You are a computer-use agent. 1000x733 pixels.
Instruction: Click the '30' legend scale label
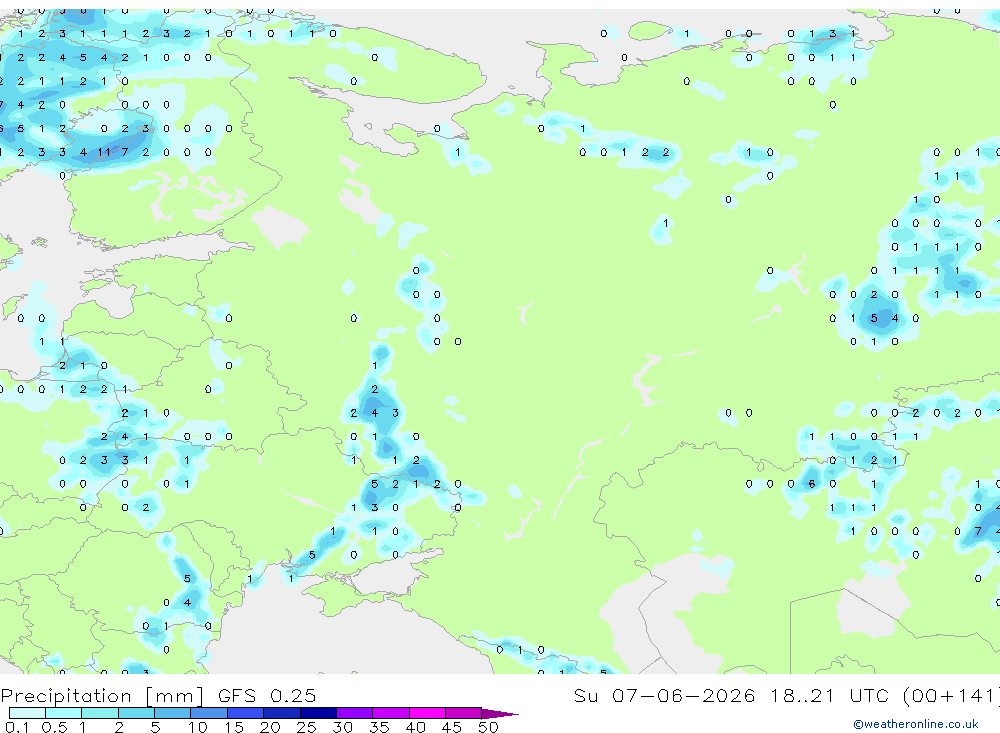point(342,727)
